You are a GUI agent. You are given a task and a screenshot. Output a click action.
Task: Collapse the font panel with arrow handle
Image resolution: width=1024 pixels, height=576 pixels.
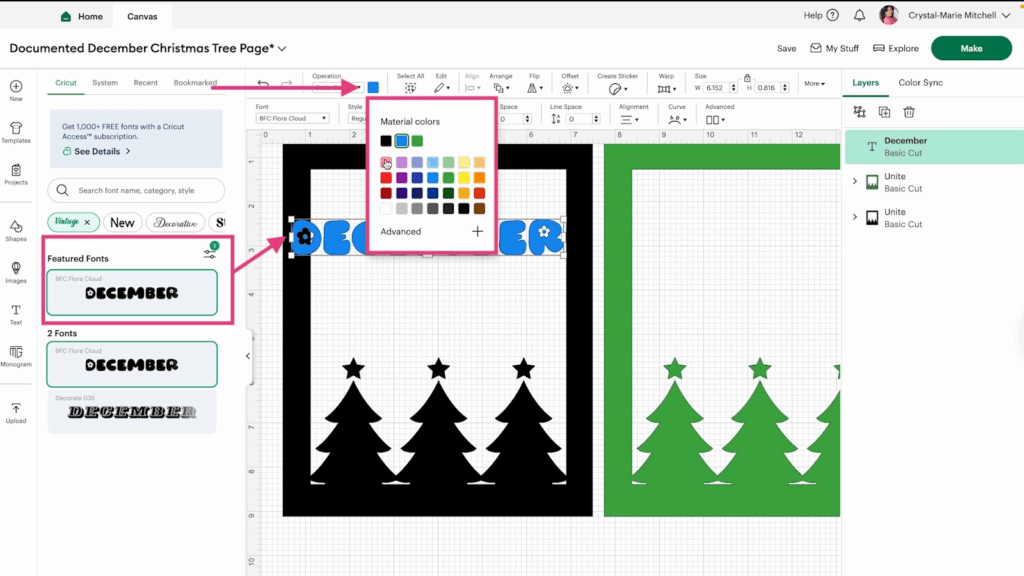point(248,356)
